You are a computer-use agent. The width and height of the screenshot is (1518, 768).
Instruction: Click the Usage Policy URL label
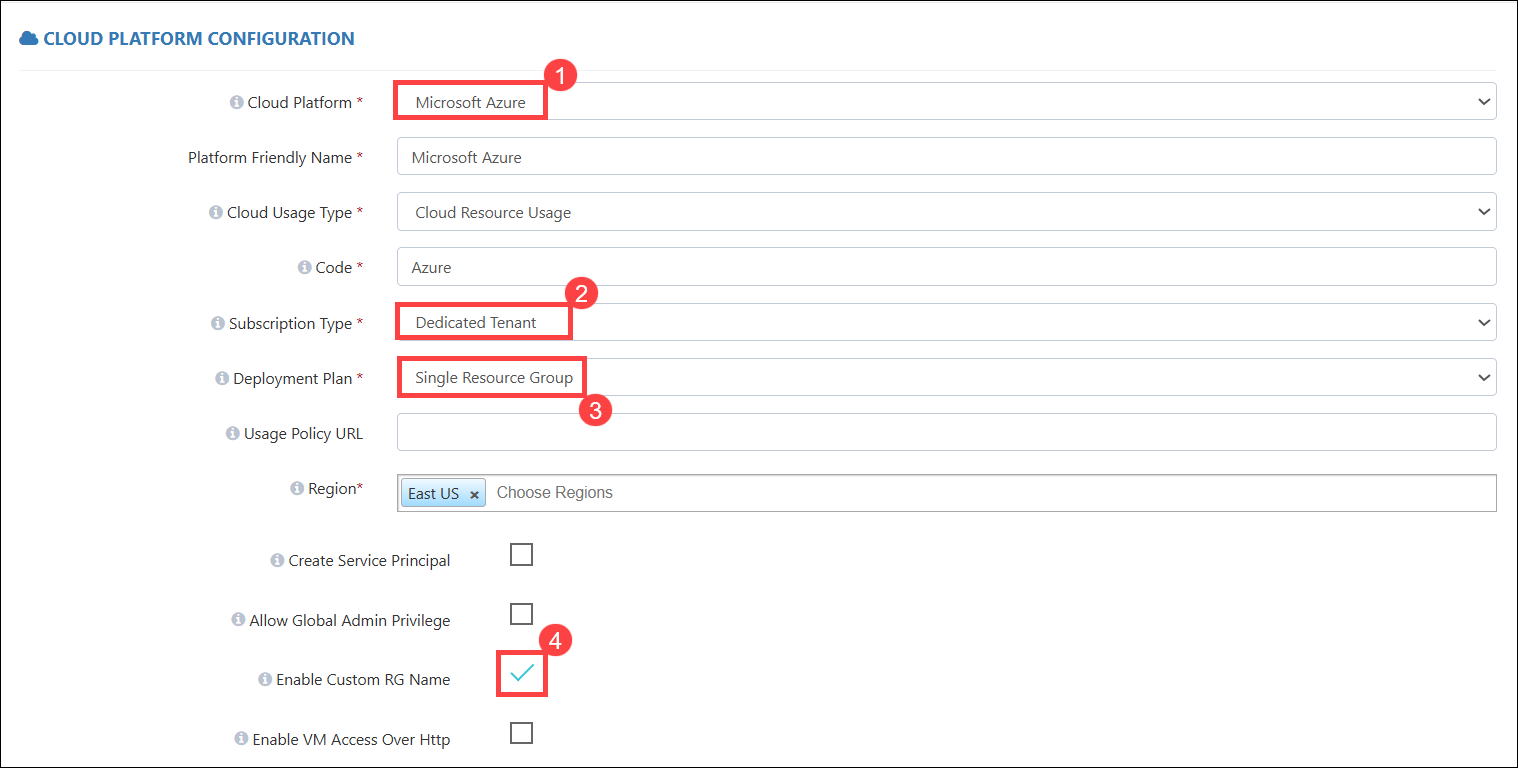(303, 434)
